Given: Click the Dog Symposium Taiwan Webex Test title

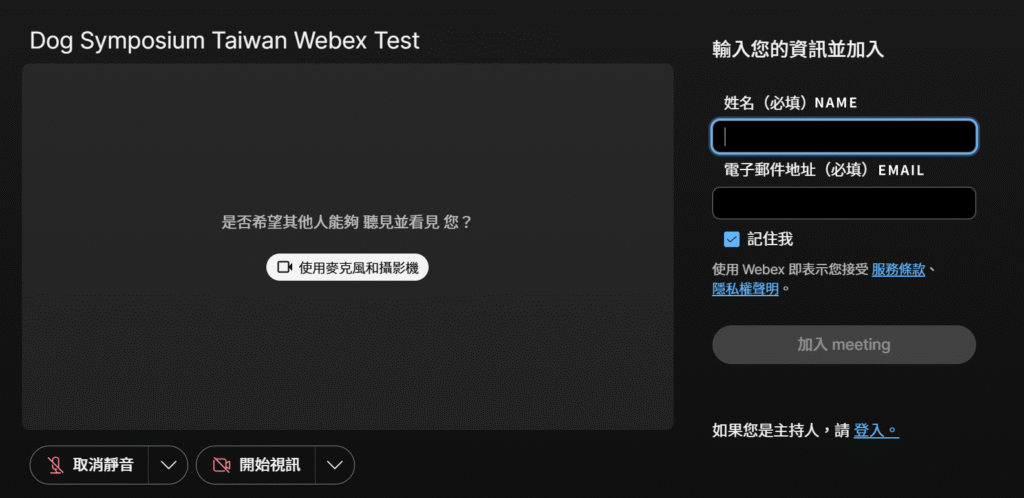Looking at the screenshot, I should click(225, 41).
